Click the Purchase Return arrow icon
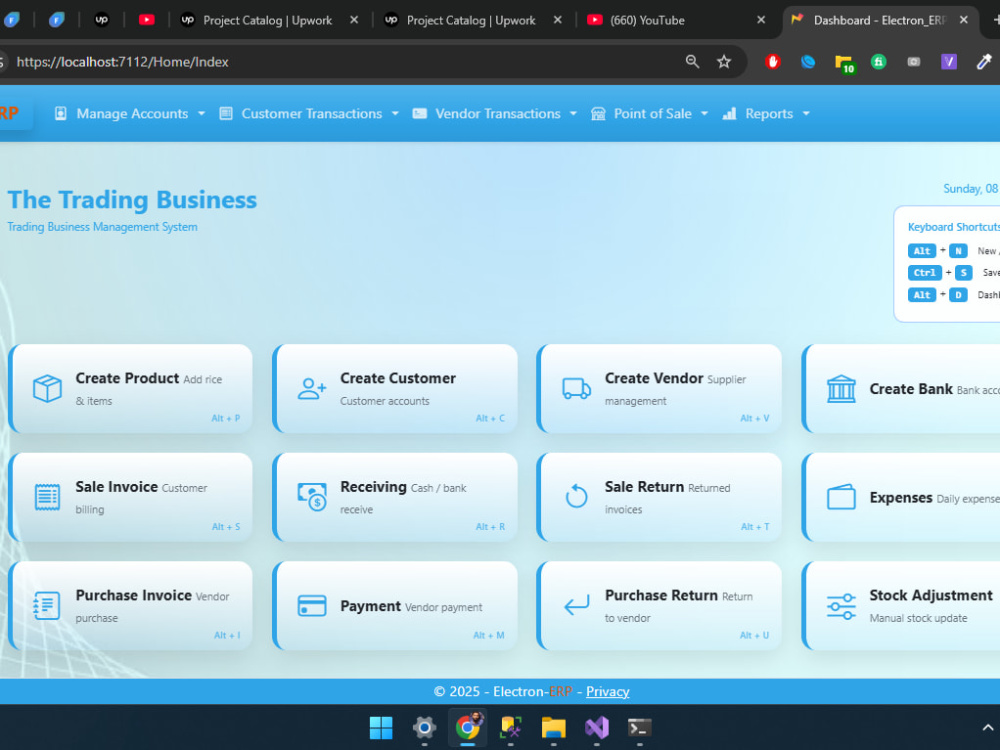Viewport: 1000px width, 750px height. [x=577, y=605]
